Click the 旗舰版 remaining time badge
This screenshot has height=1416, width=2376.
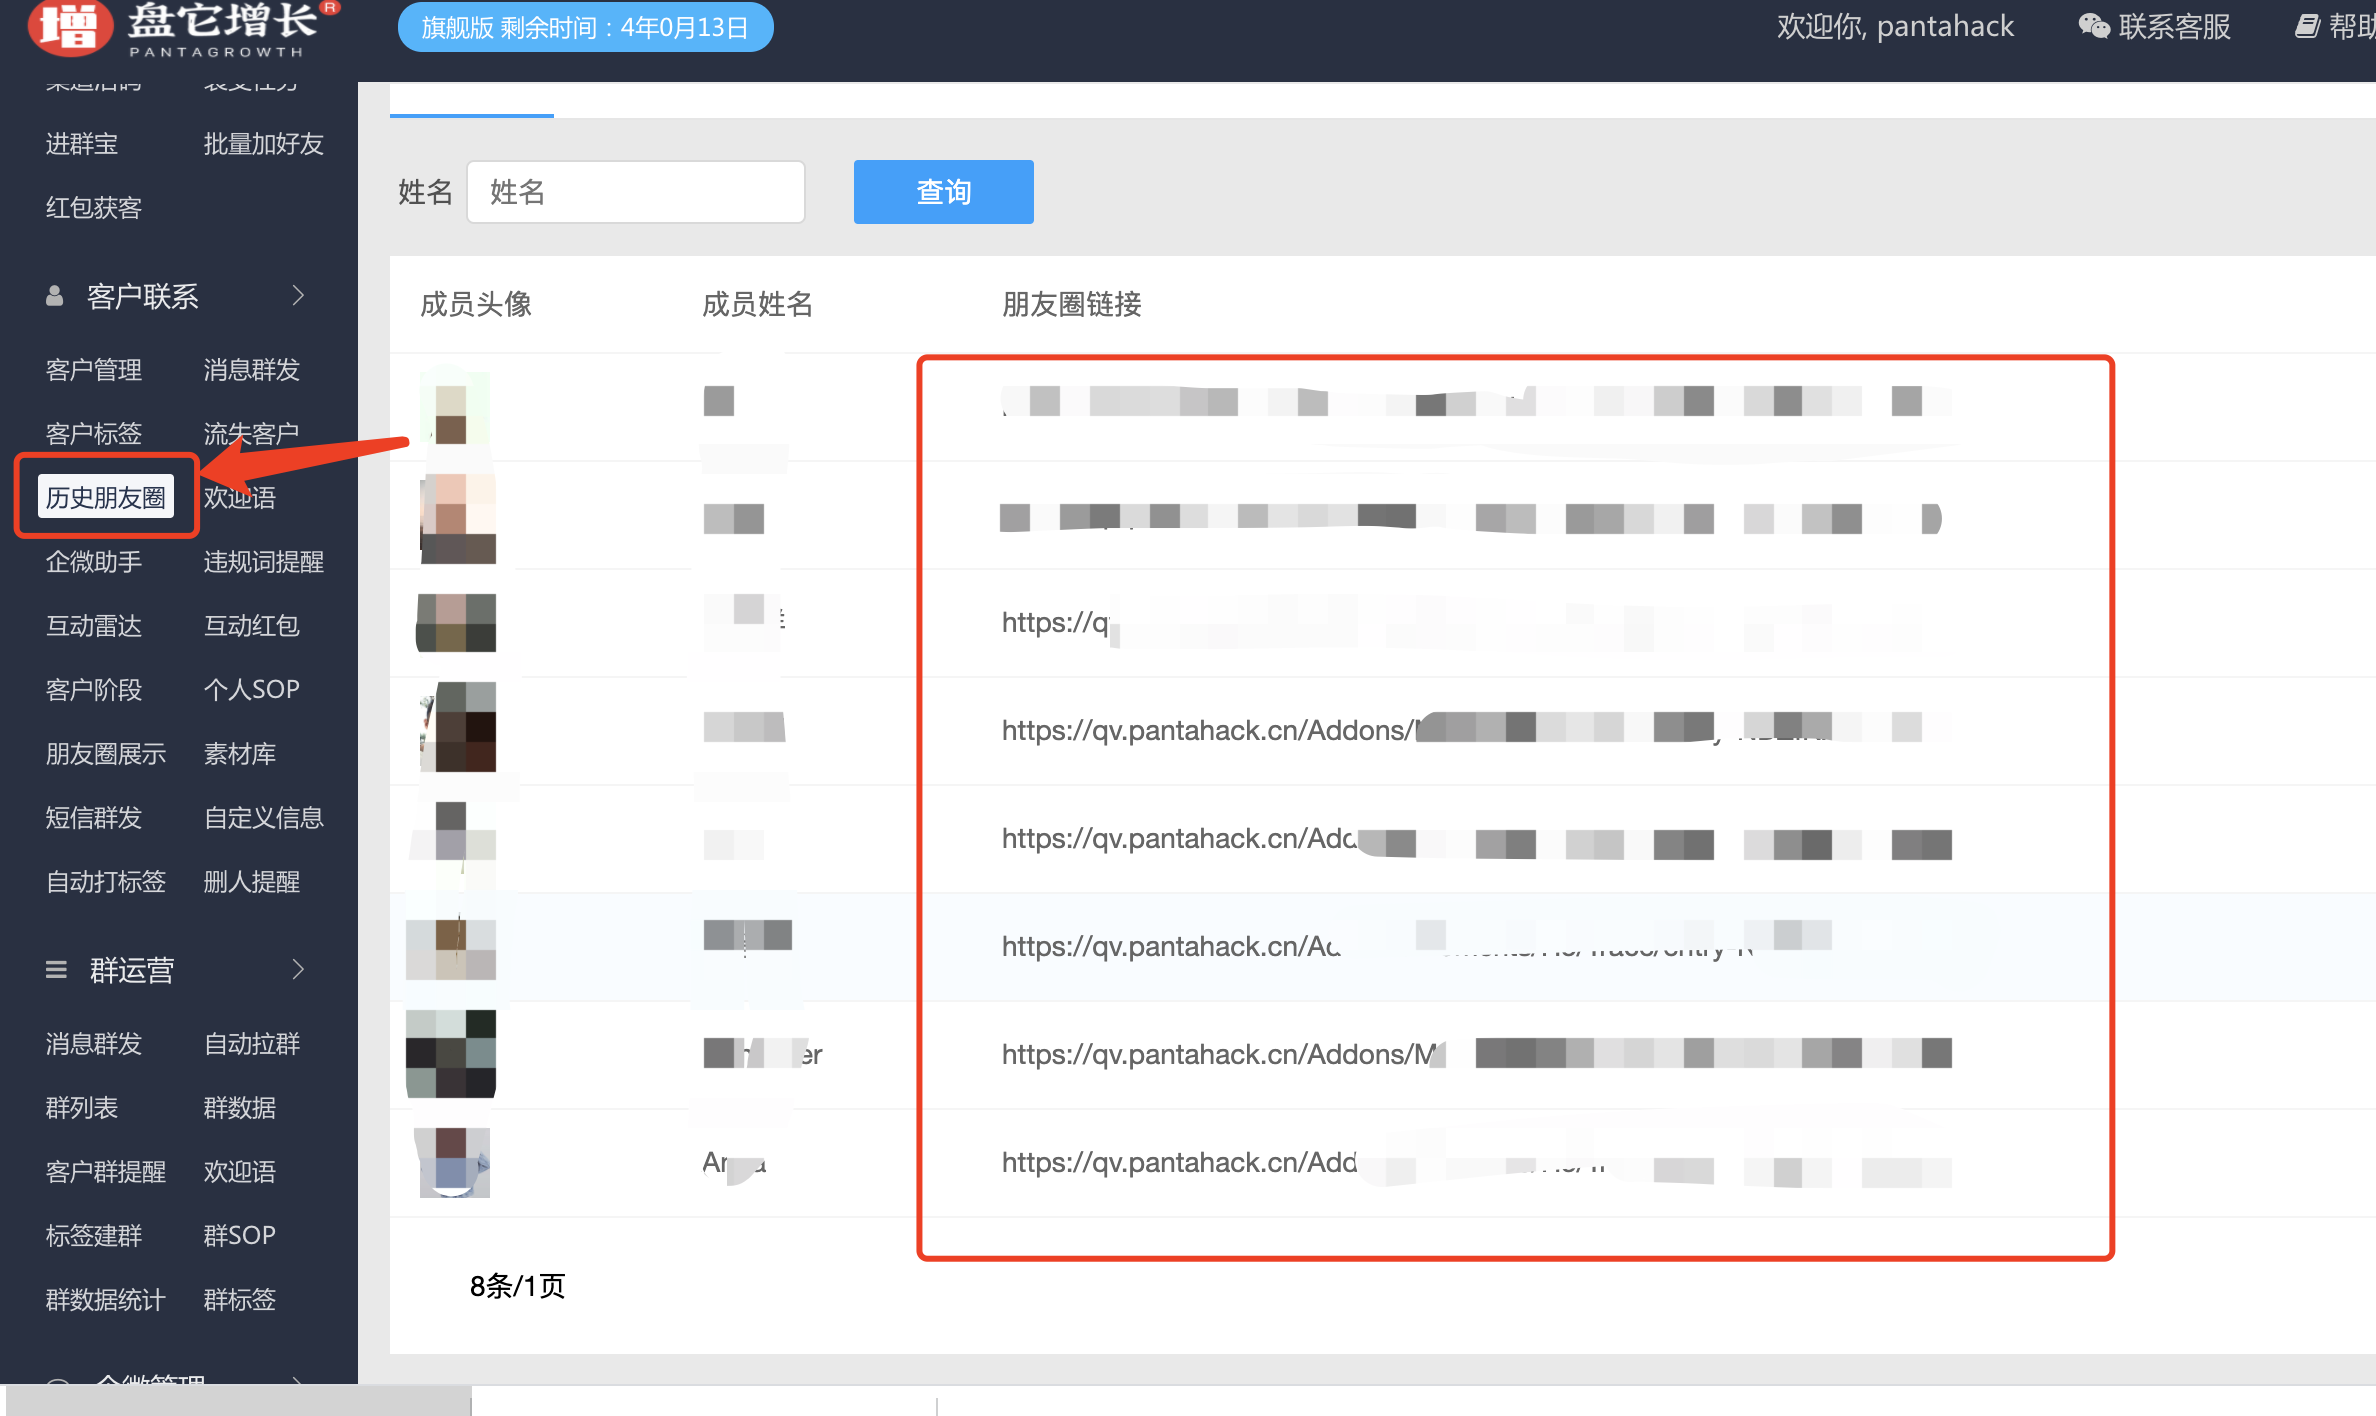(585, 27)
